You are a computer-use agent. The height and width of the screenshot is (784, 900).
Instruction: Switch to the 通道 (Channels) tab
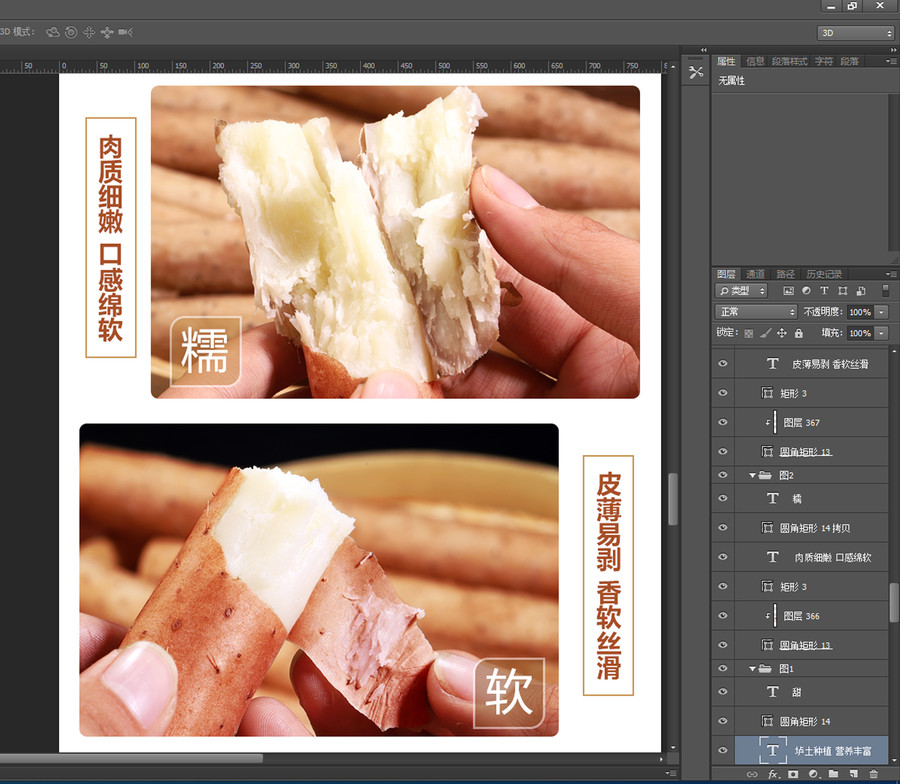(755, 274)
